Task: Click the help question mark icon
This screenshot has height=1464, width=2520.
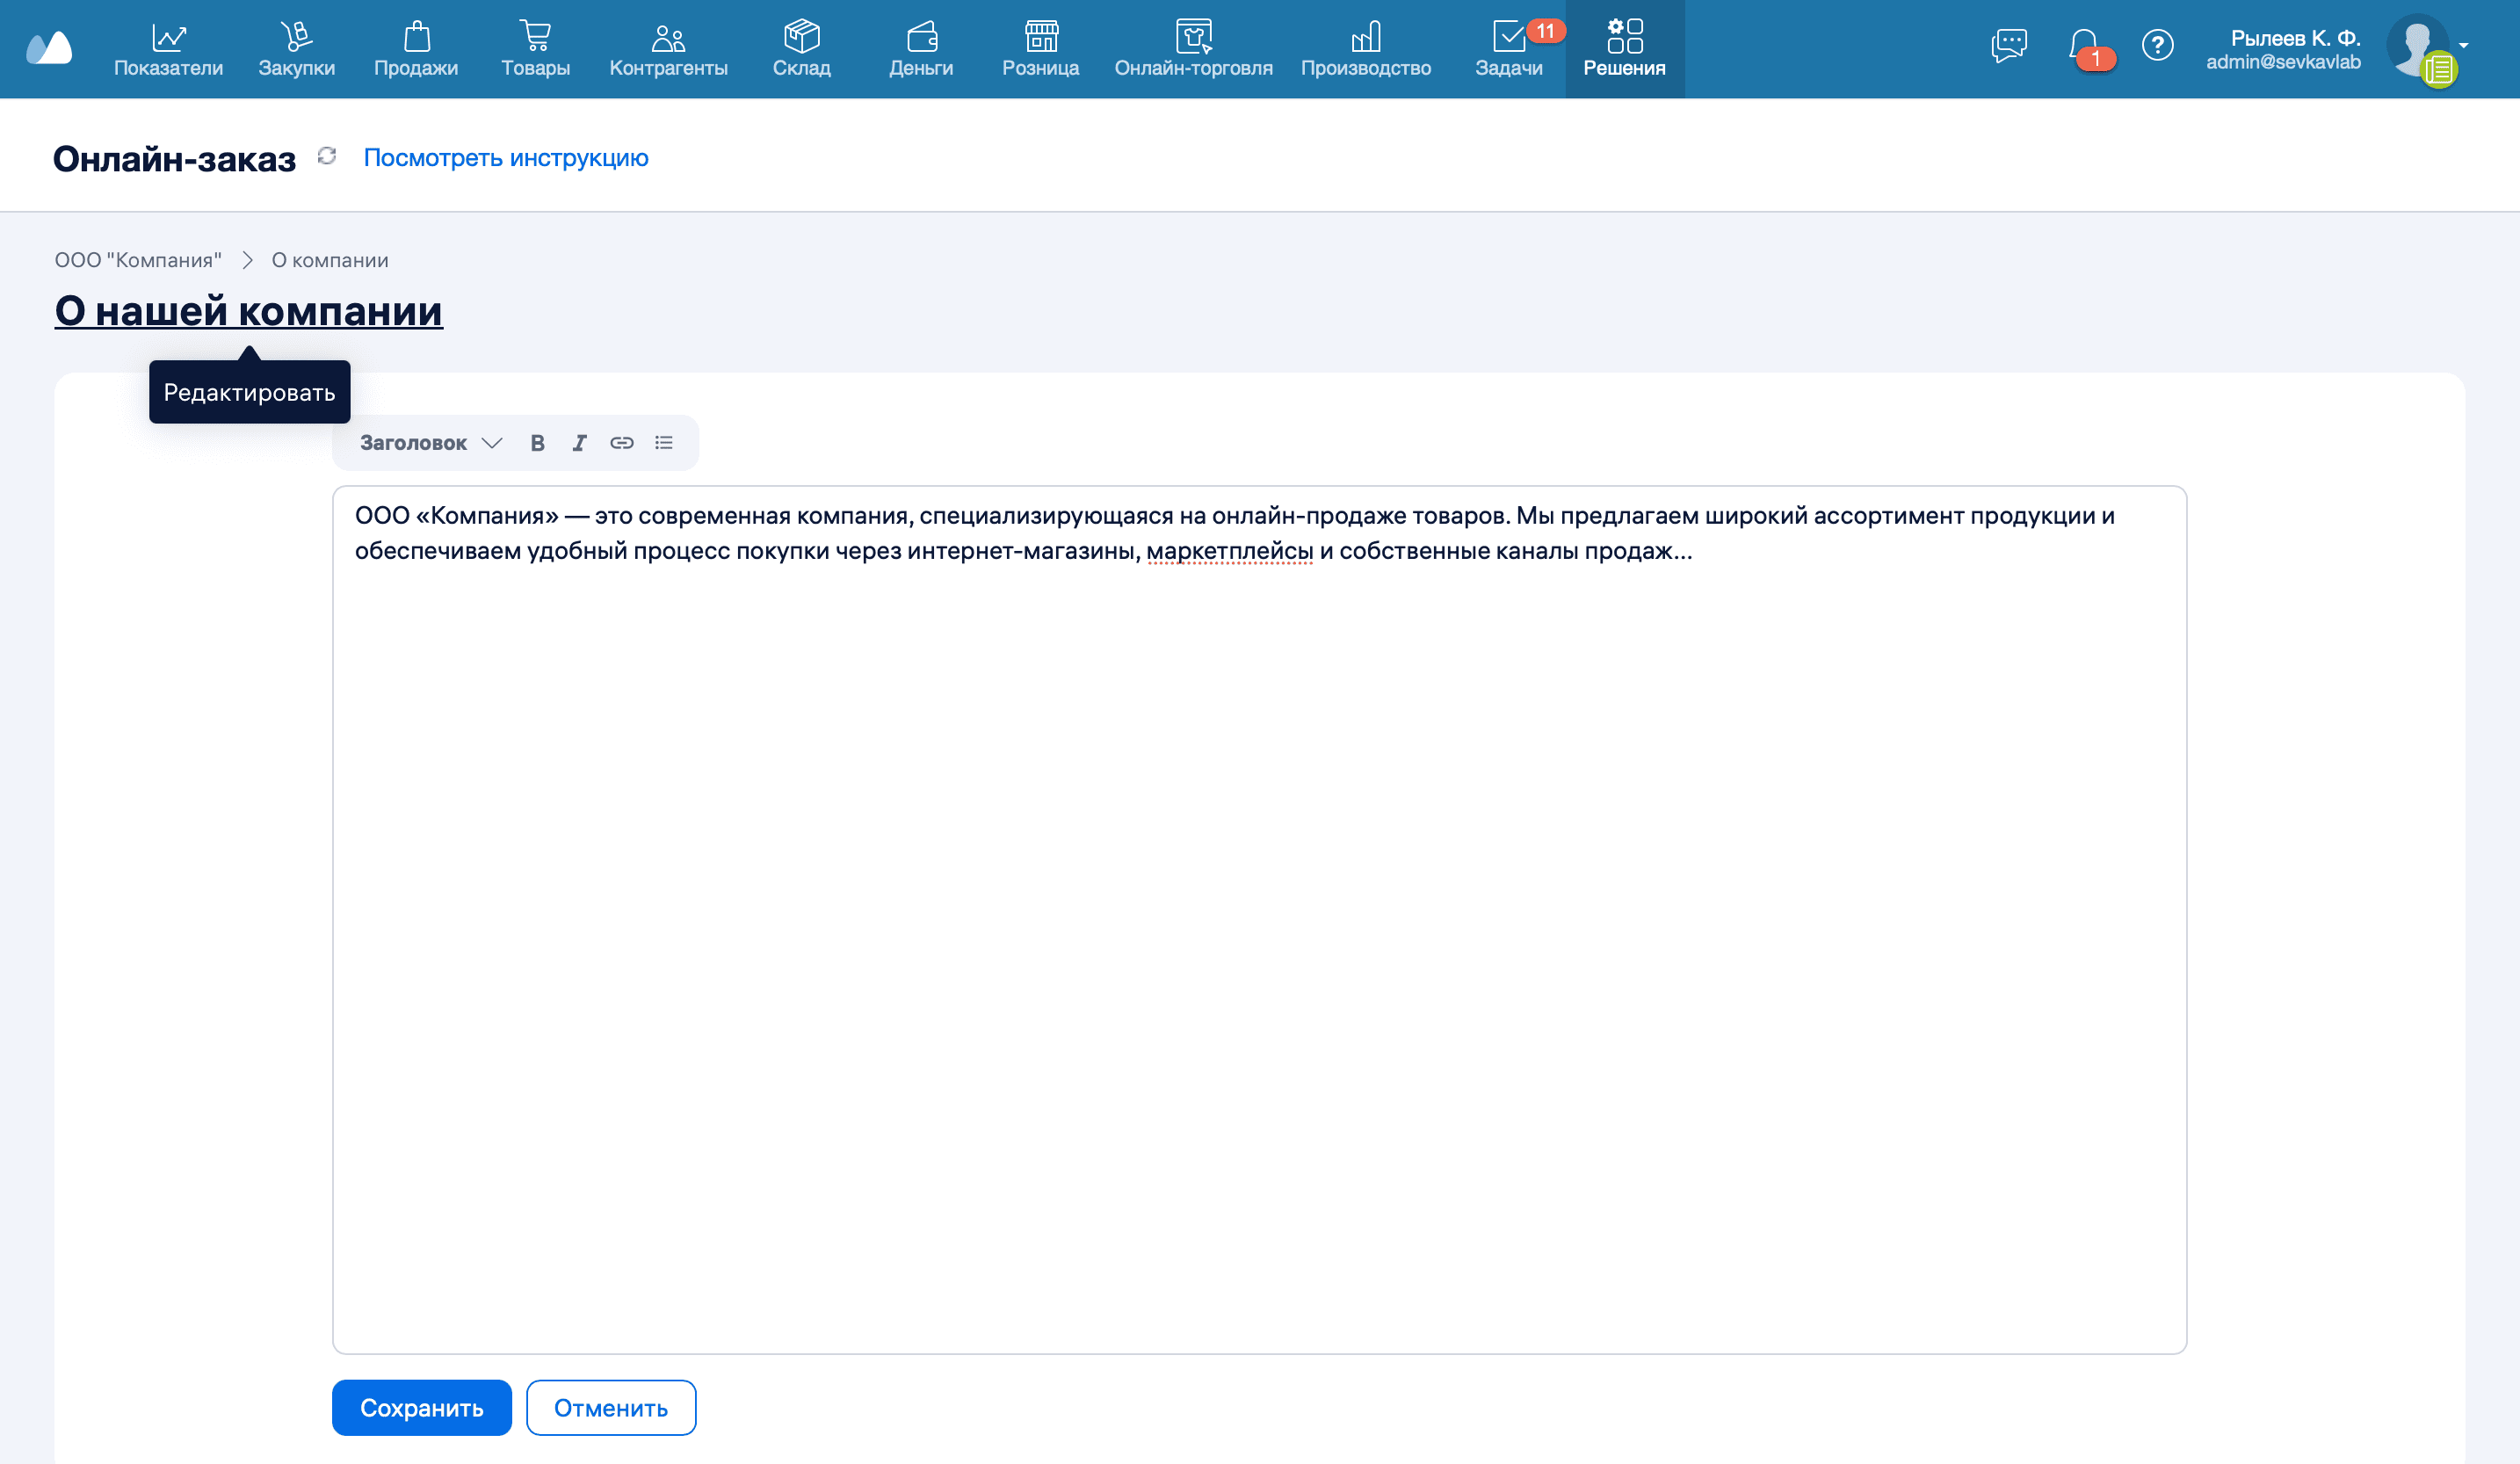Action: 2157,45
